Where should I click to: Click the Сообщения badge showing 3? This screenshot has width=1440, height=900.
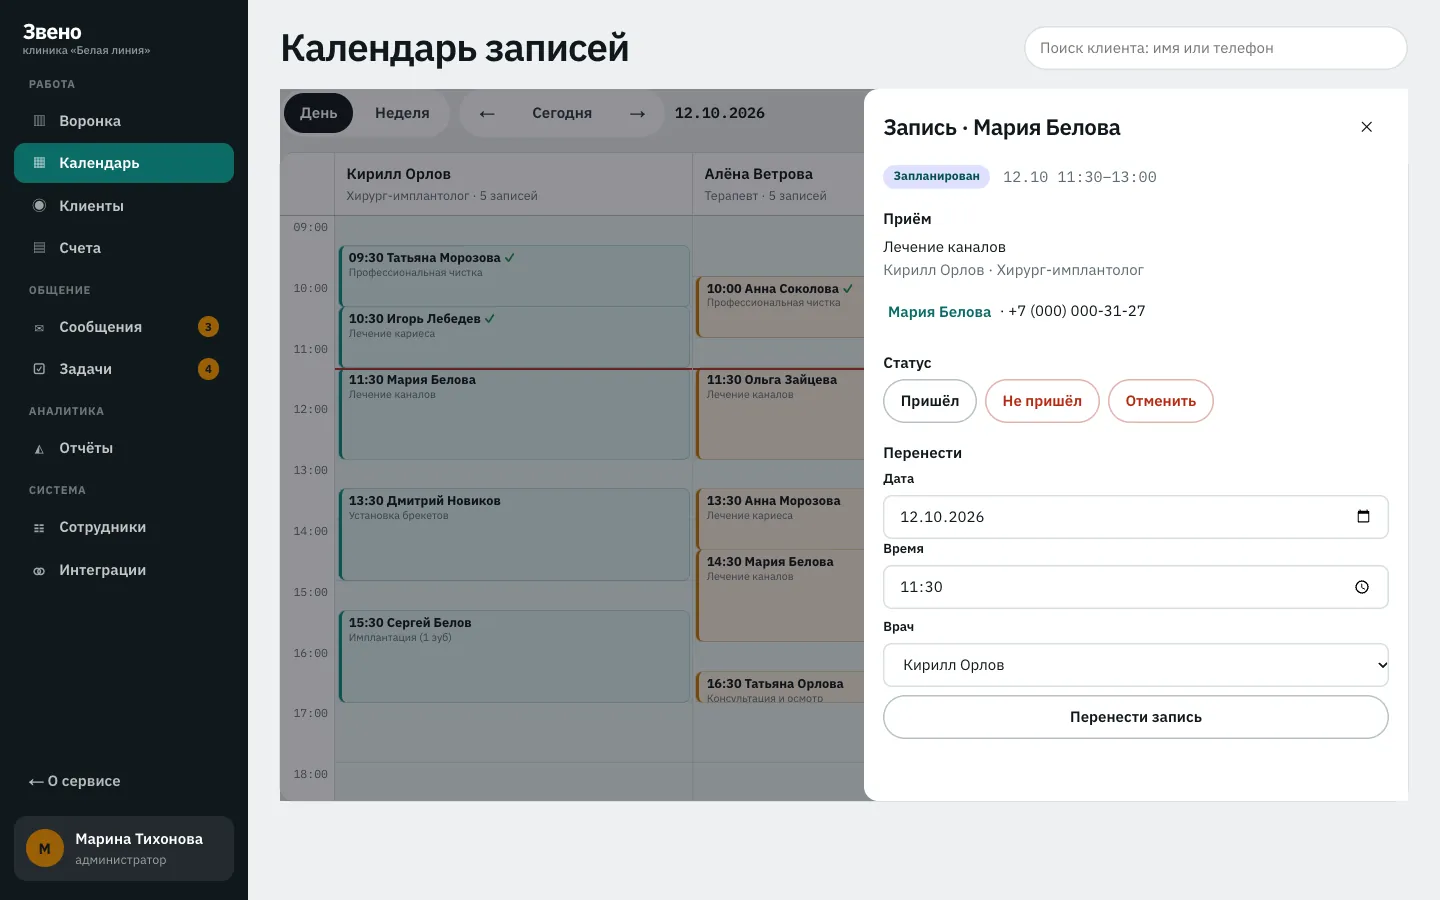coord(208,327)
